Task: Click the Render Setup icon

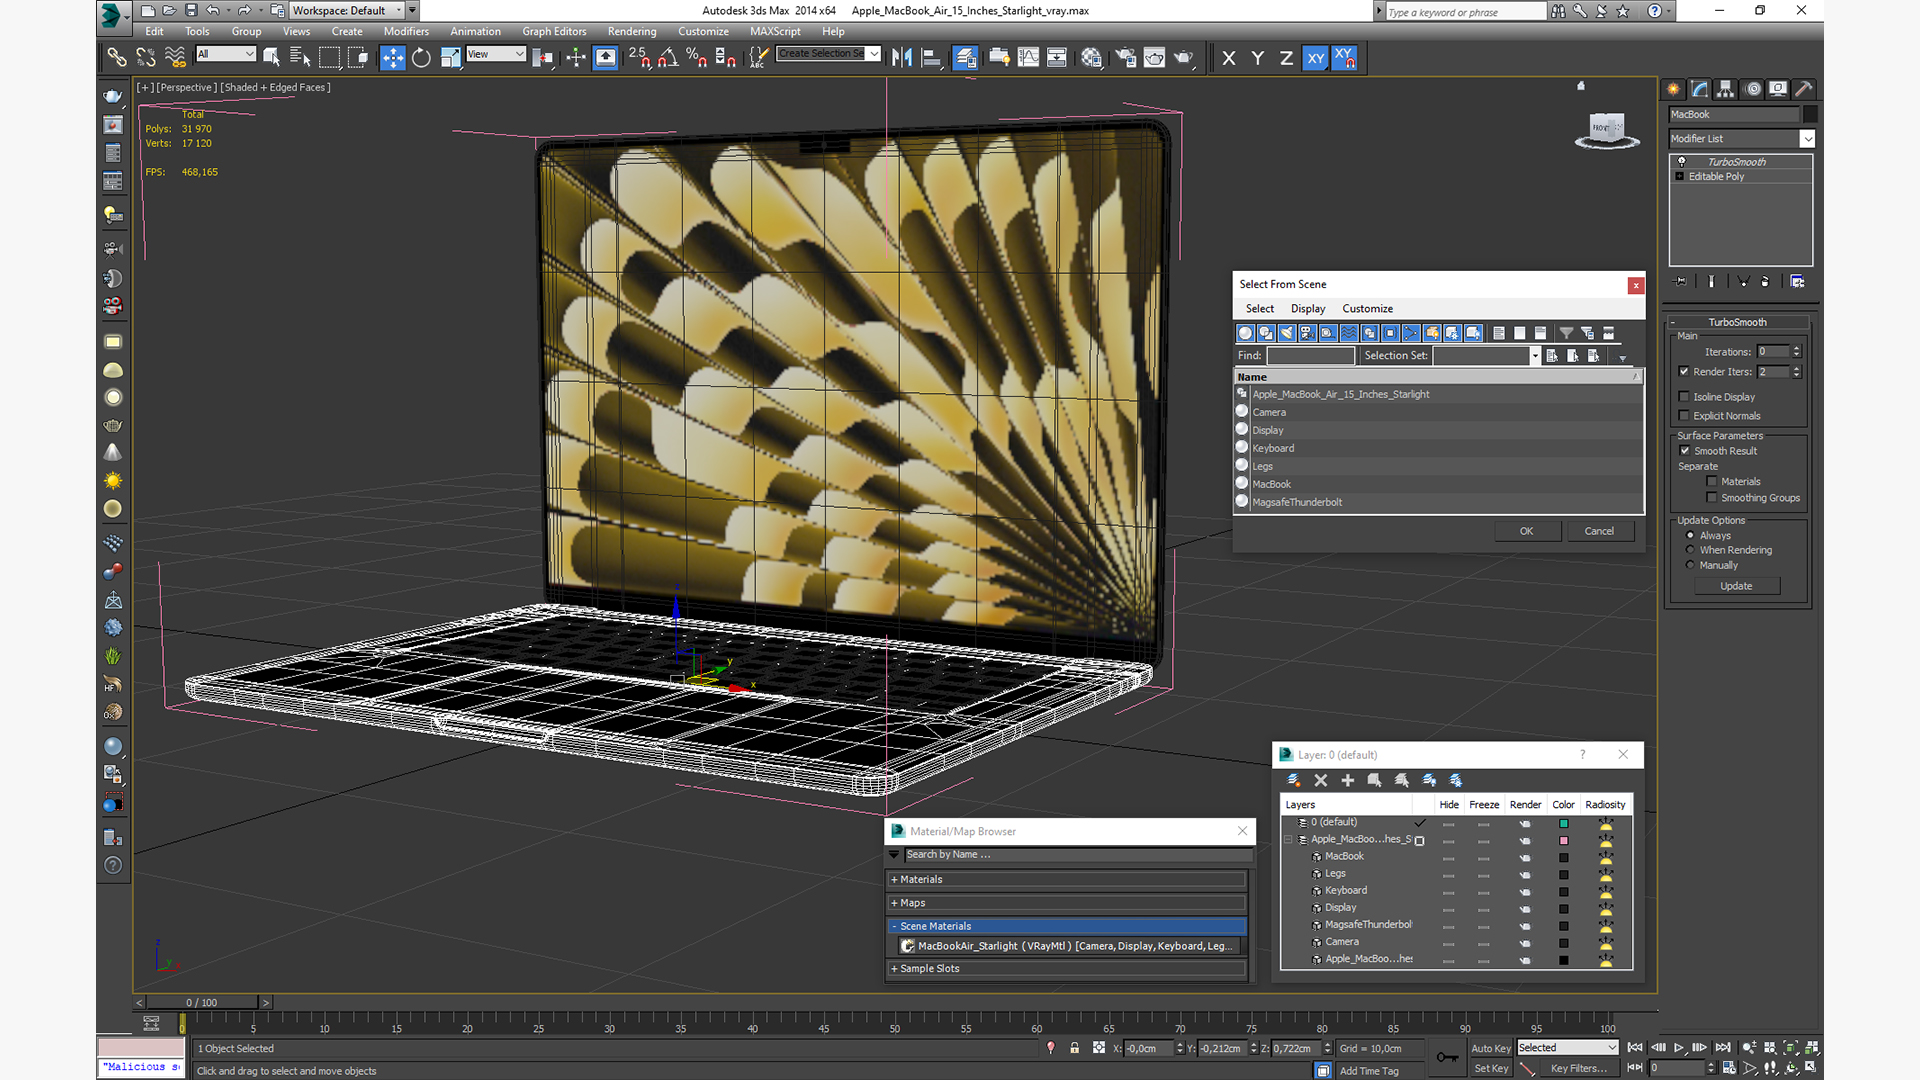Action: (1125, 58)
